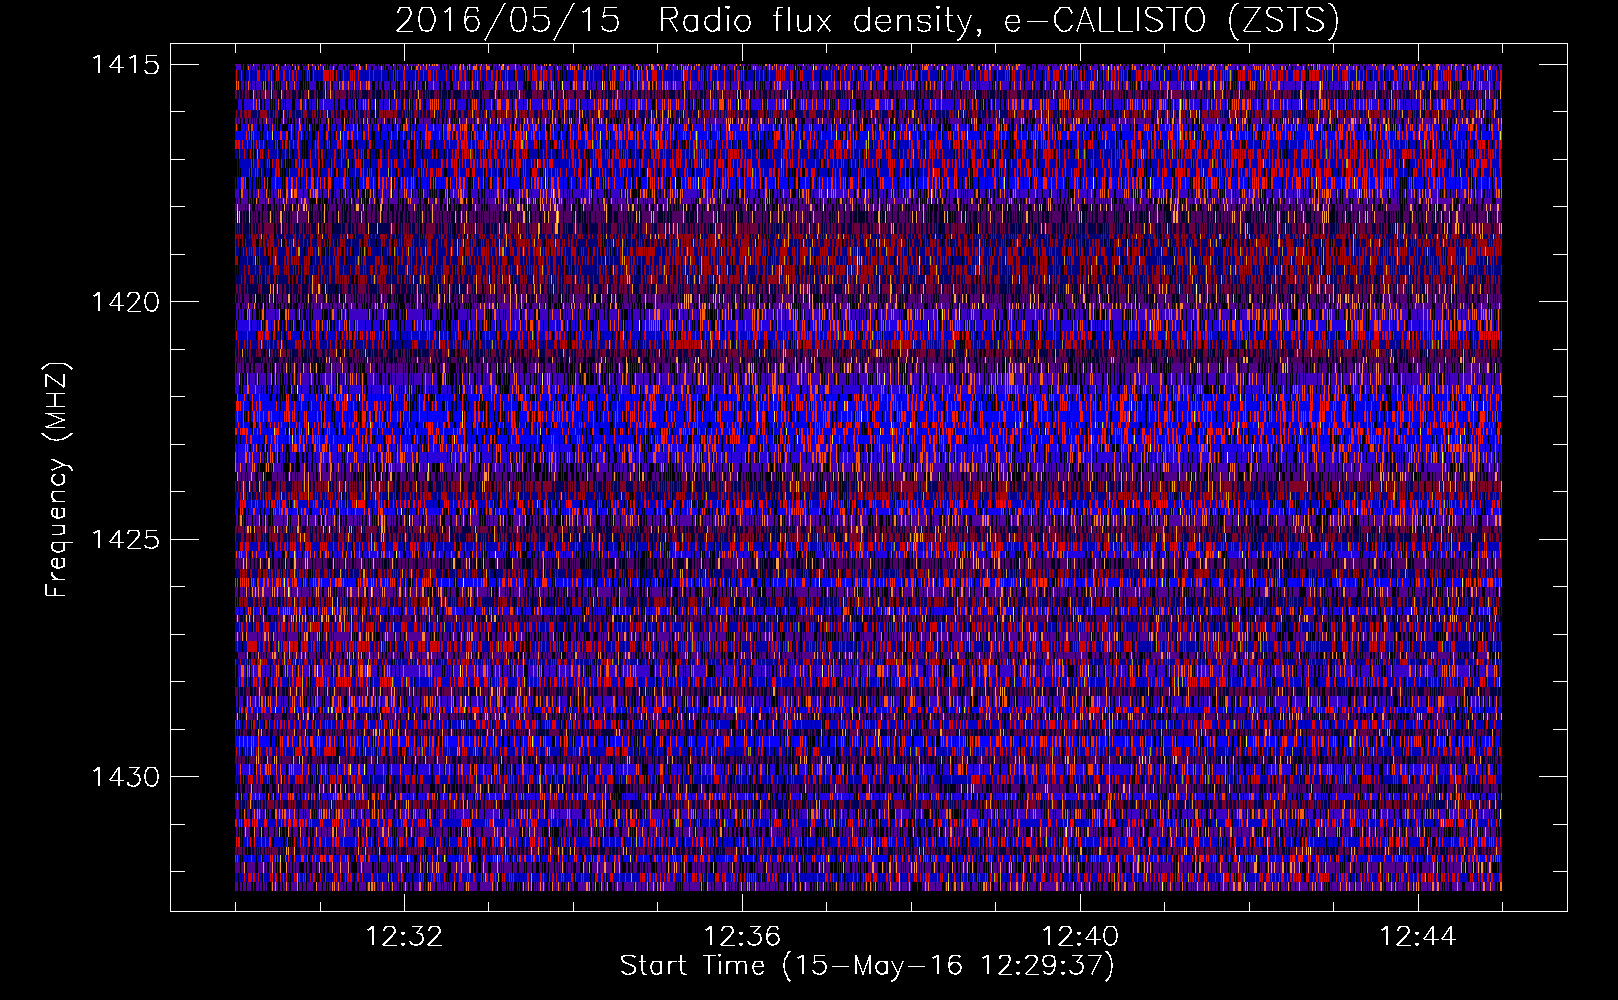The height and width of the screenshot is (1000, 1618).
Task: Click the 'Frequency (MHZ)' axis title
Action: 57,479
